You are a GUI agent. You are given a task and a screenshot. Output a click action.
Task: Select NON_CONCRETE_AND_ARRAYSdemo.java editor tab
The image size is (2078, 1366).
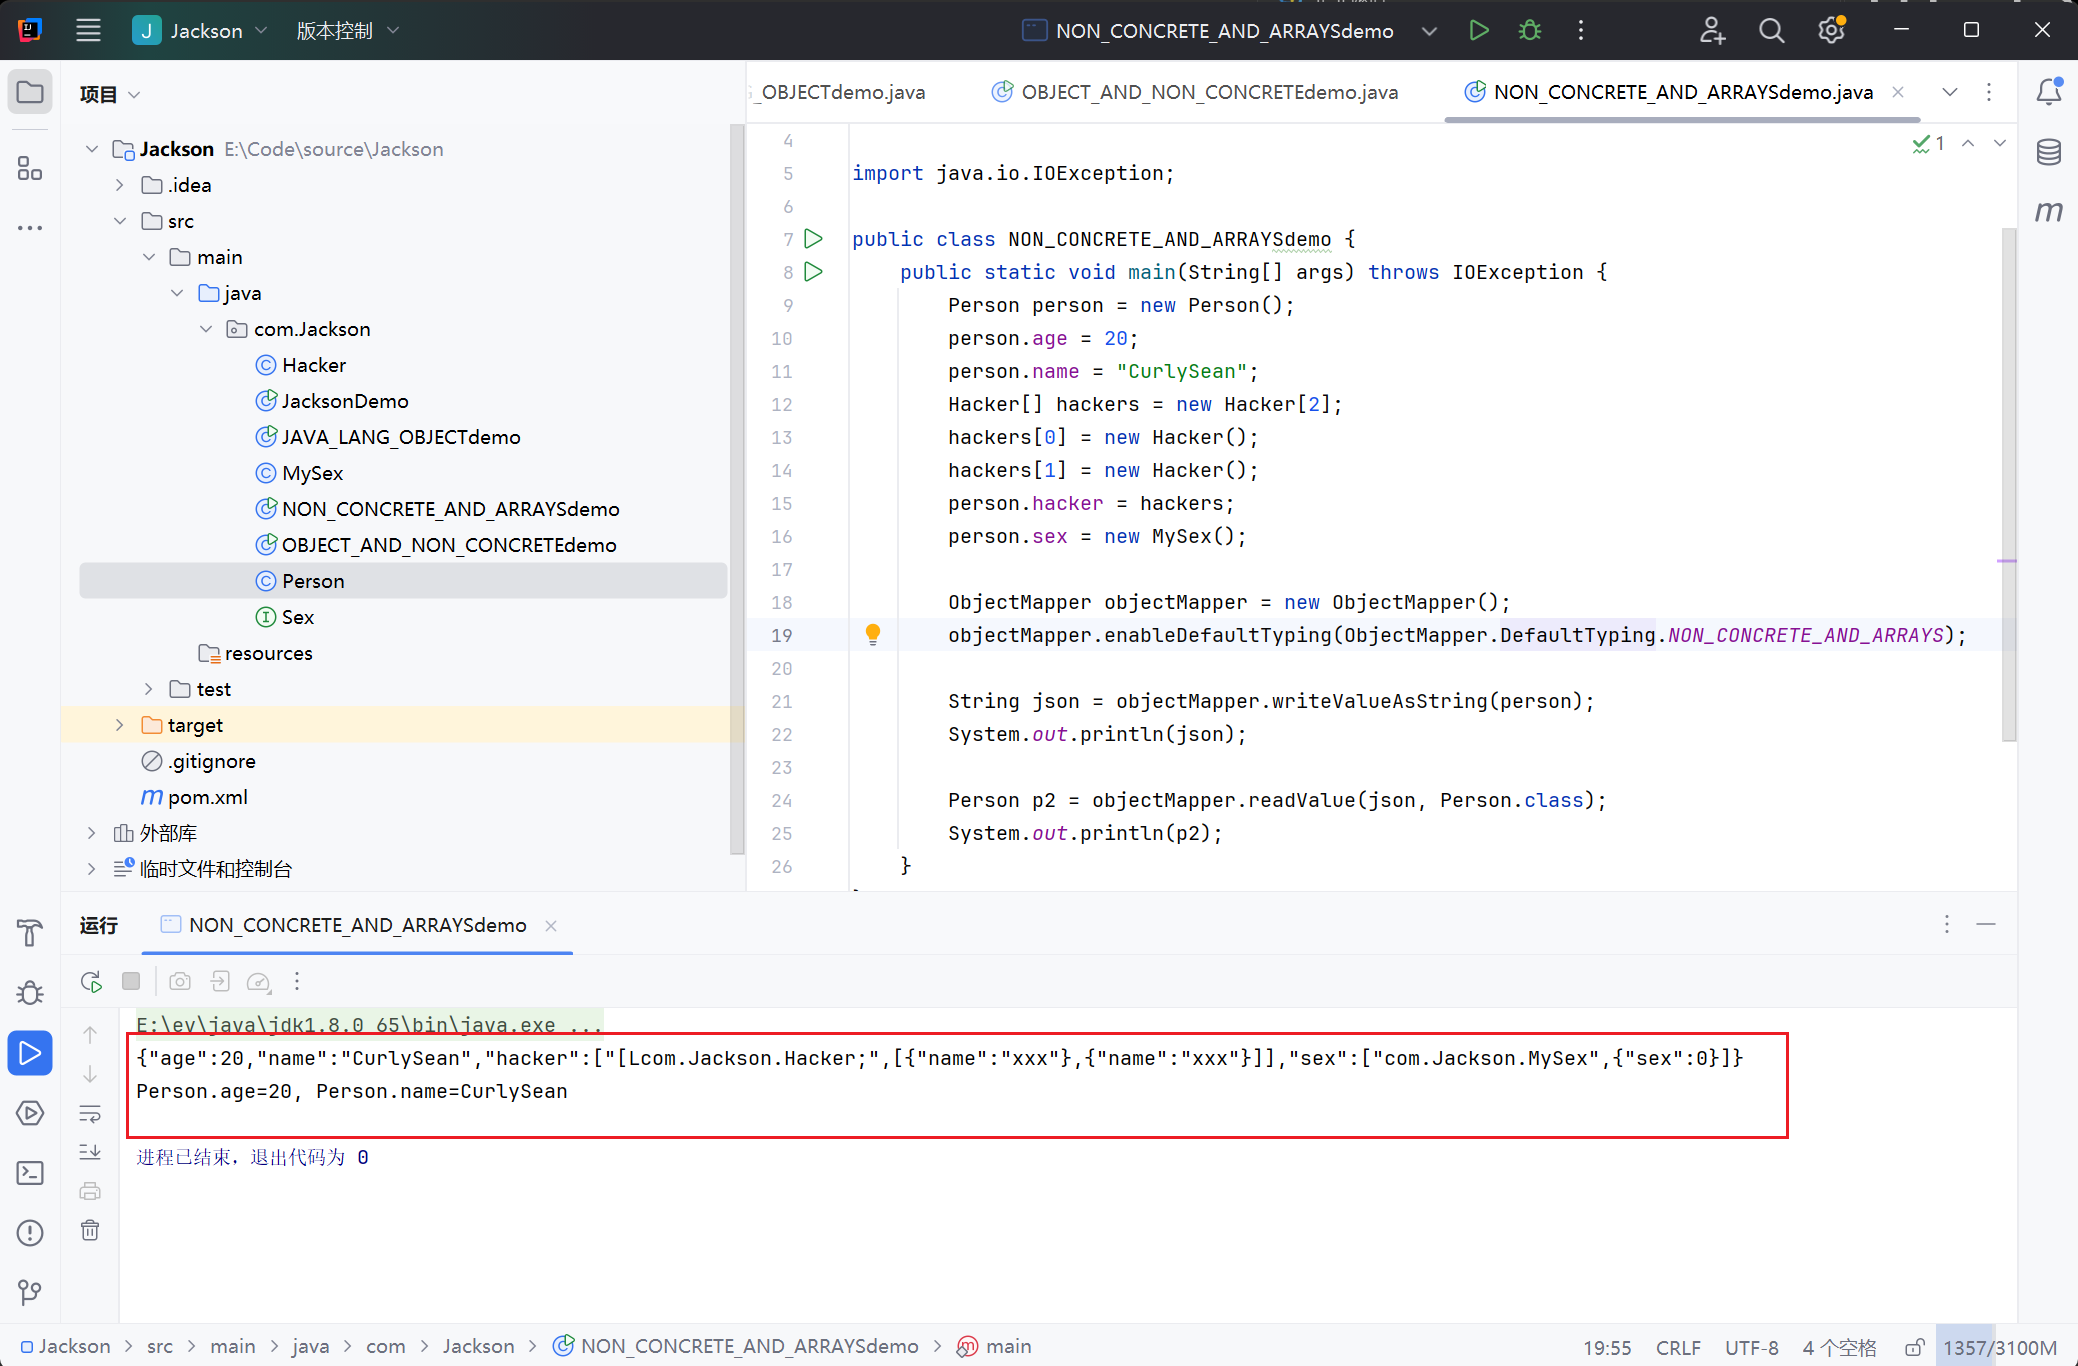pos(1670,92)
